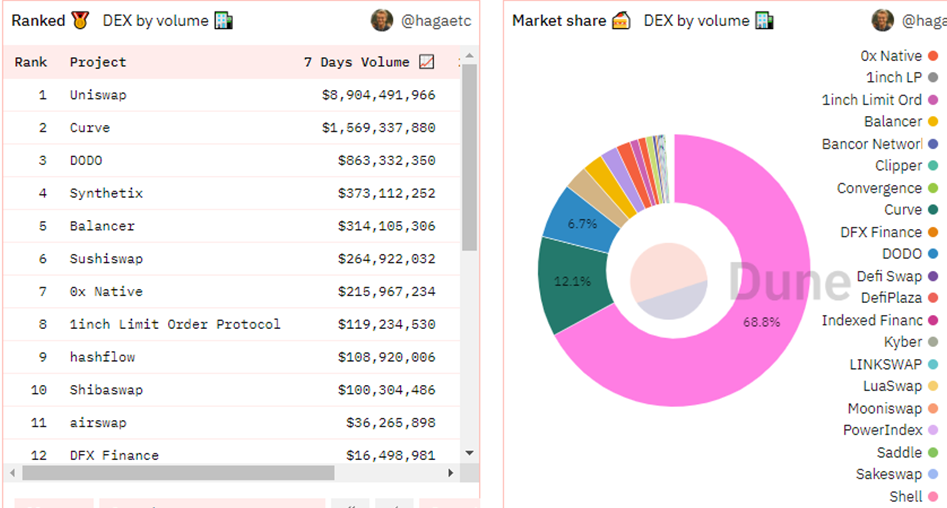This screenshot has height=508, width=947.
Task: Click the vertical scrollbar thumb of the table
Action: pos(470,157)
